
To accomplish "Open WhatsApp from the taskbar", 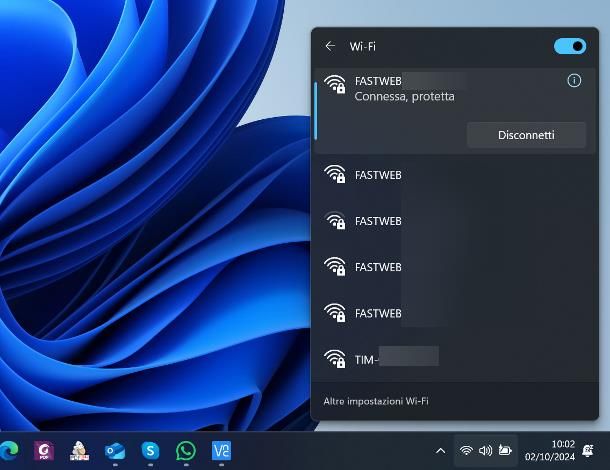I will click(186, 451).
